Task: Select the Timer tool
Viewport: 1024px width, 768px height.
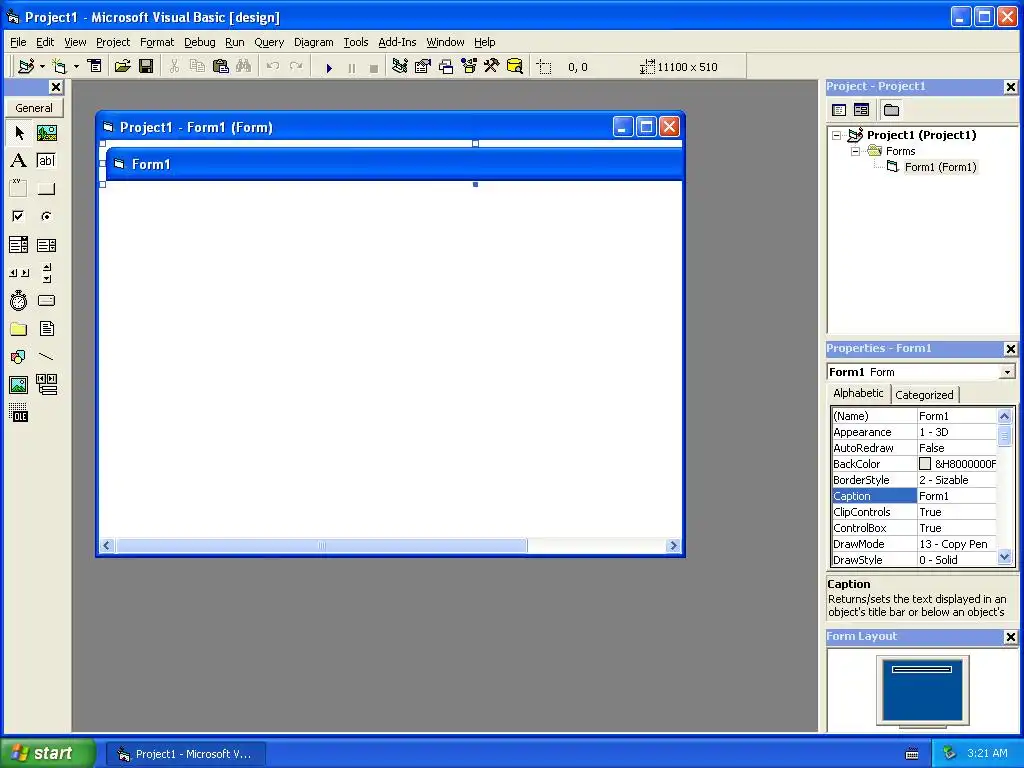Action: tap(19, 300)
